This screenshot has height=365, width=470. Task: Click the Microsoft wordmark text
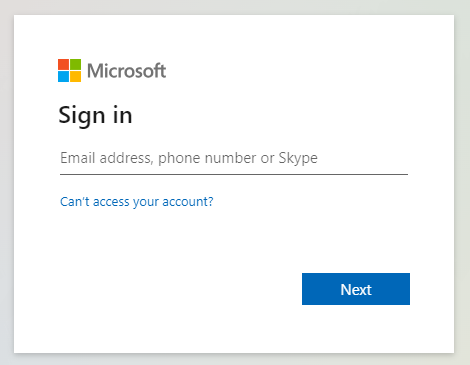click(x=126, y=71)
